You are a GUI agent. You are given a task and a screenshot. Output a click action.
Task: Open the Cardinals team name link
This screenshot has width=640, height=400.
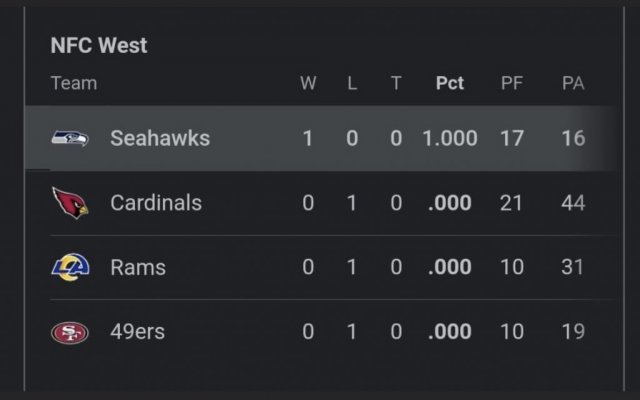click(x=156, y=202)
